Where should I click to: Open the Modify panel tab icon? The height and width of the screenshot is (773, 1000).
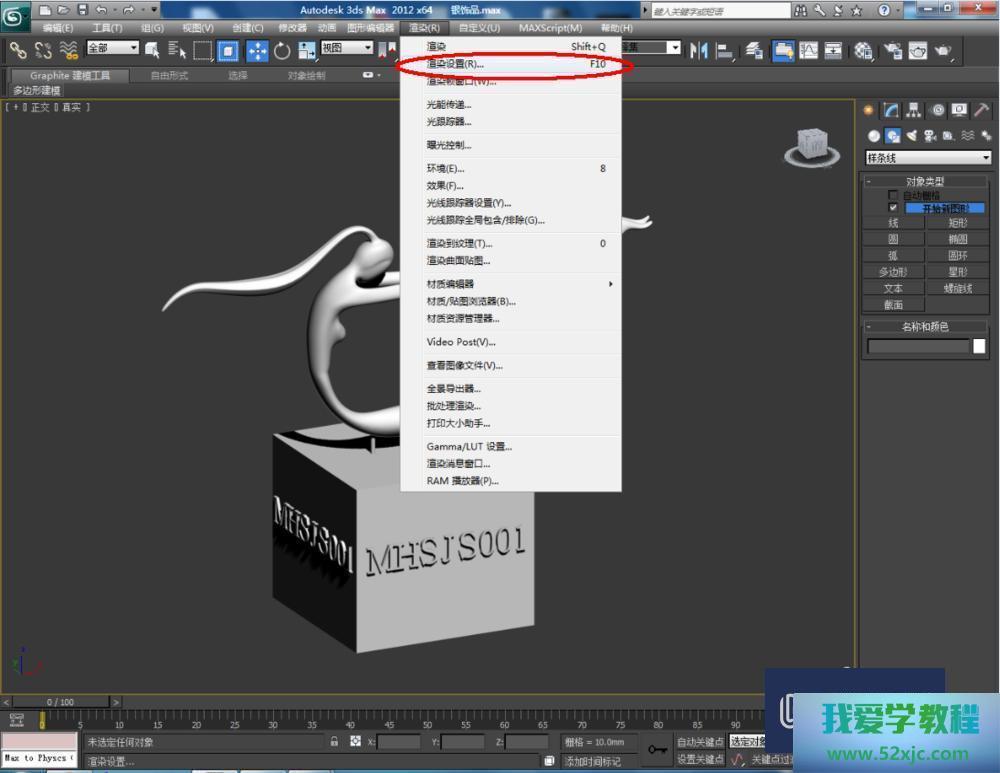click(890, 111)
